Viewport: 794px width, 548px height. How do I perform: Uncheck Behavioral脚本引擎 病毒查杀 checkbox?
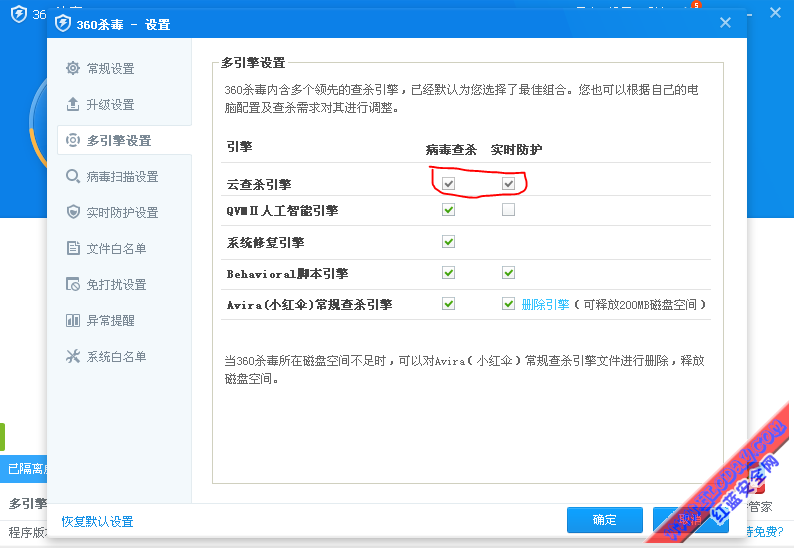pos(448,273)
